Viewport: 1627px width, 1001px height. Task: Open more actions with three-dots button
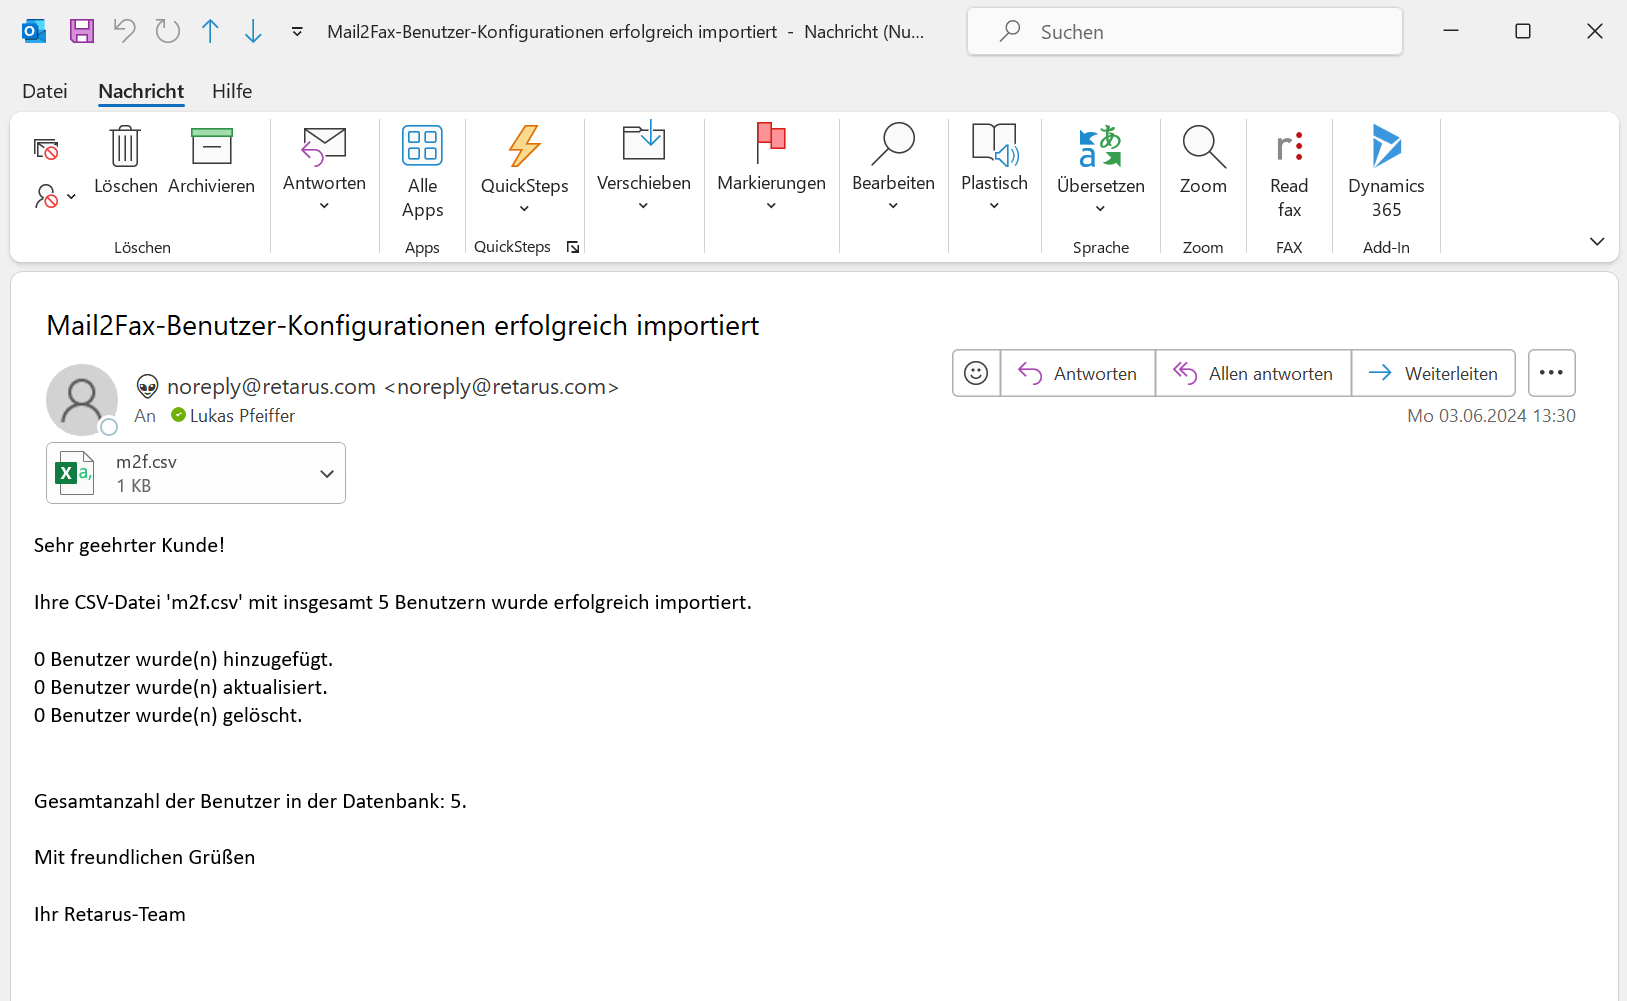[x=1551, y=373]
